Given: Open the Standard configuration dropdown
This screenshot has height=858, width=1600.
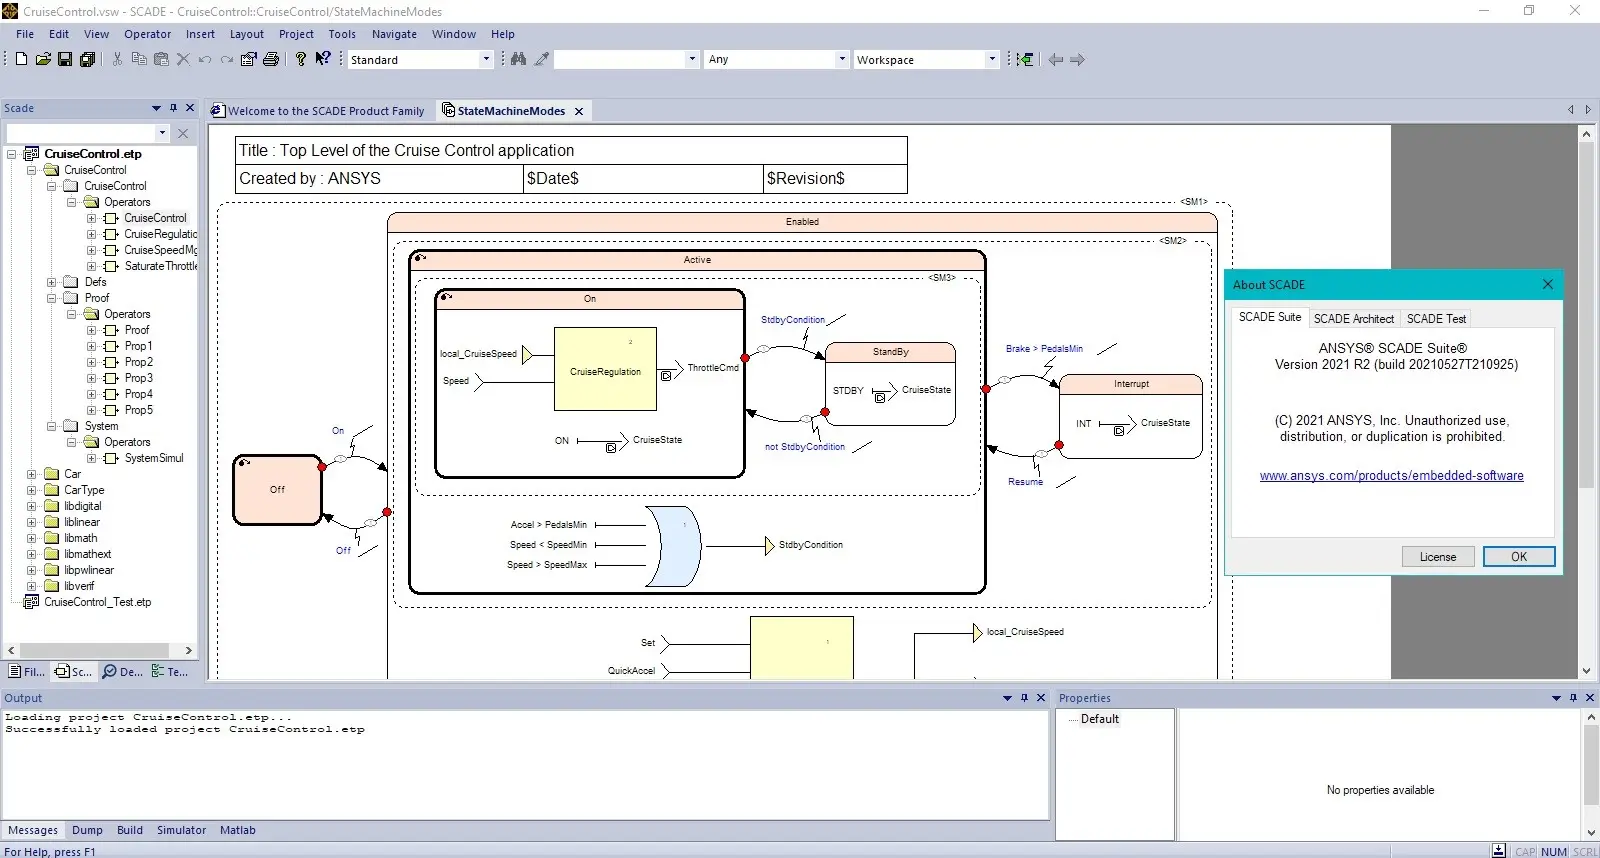Looking at the screenshot, I should coord(487,59).
